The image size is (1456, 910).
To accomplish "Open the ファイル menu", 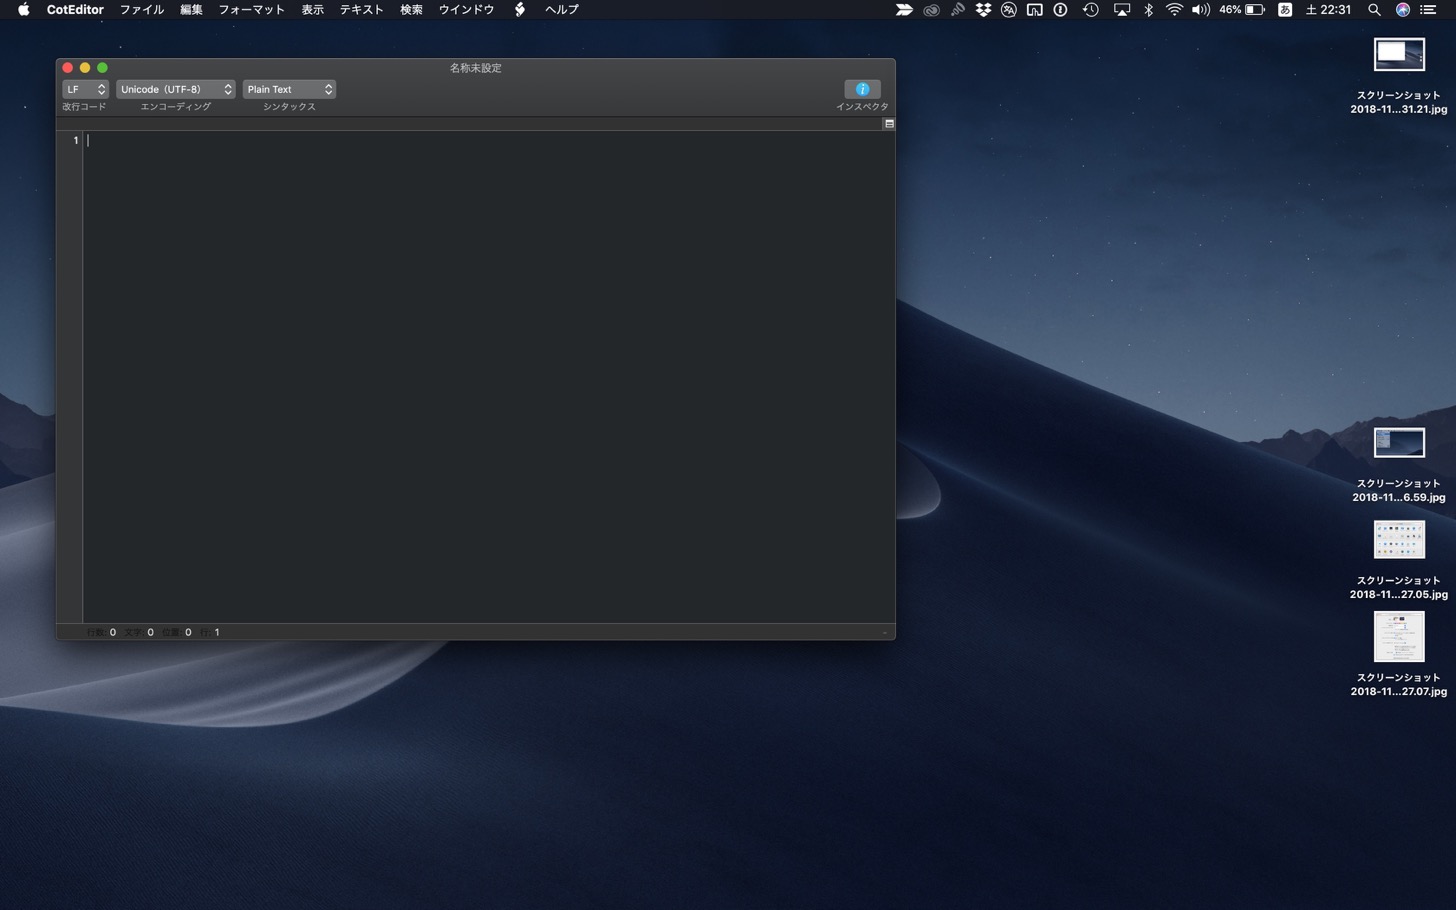I will click(142, 9).
